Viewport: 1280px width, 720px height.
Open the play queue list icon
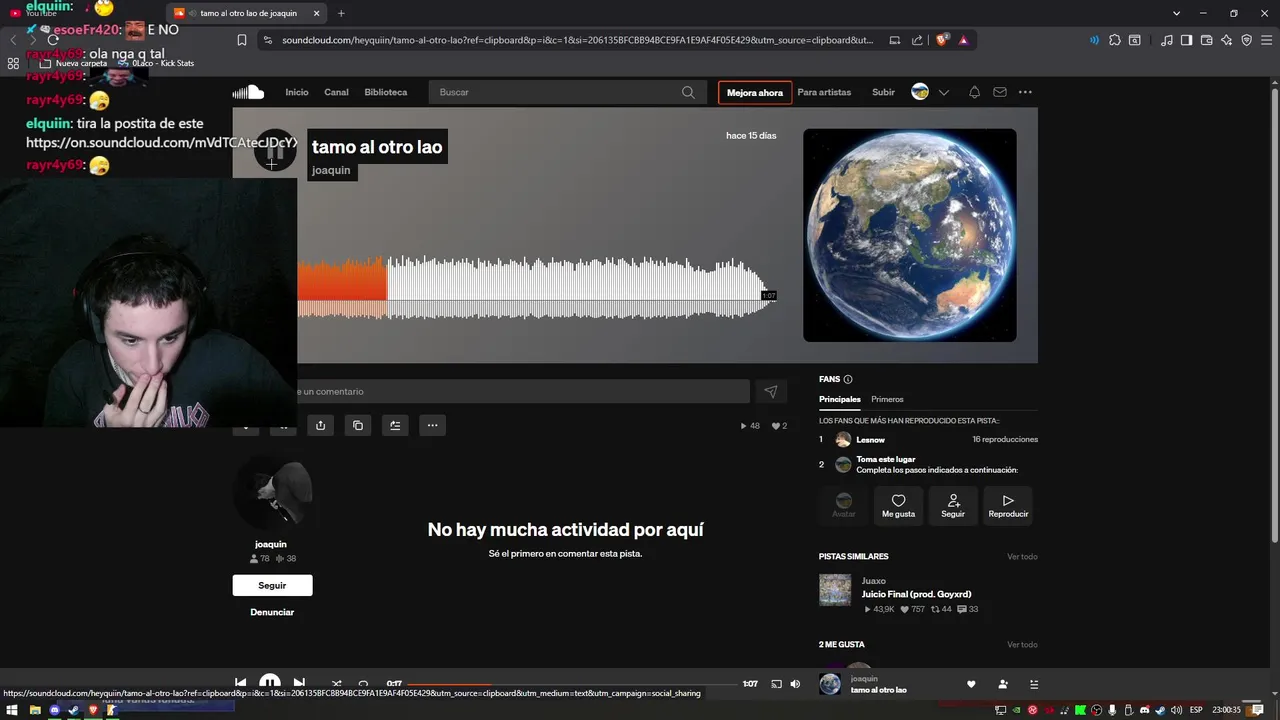tap(1034, 684)
